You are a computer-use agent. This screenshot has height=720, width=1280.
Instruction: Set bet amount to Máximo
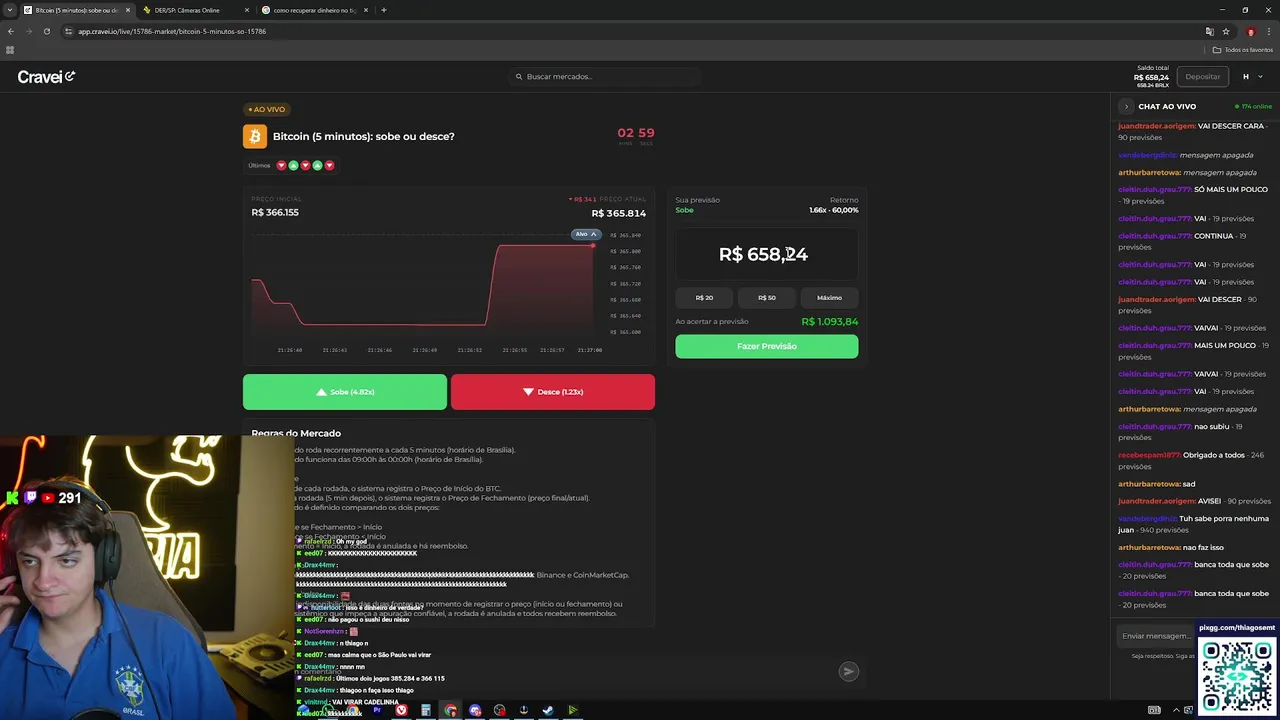(829, 297)
